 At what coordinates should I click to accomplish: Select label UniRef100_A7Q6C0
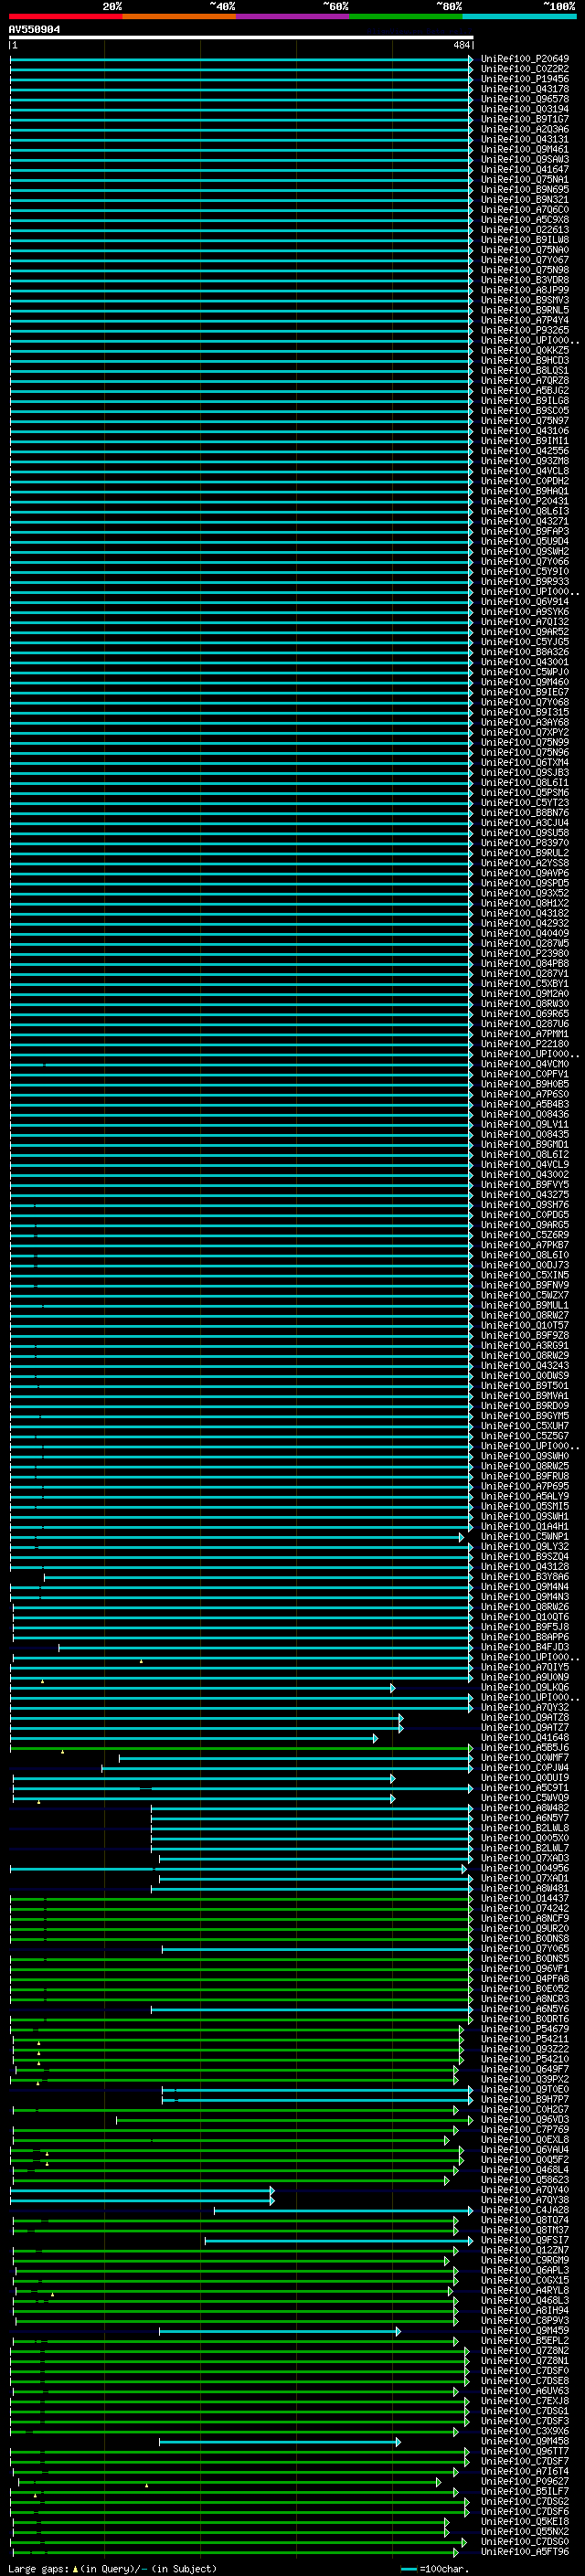(524, 210)
